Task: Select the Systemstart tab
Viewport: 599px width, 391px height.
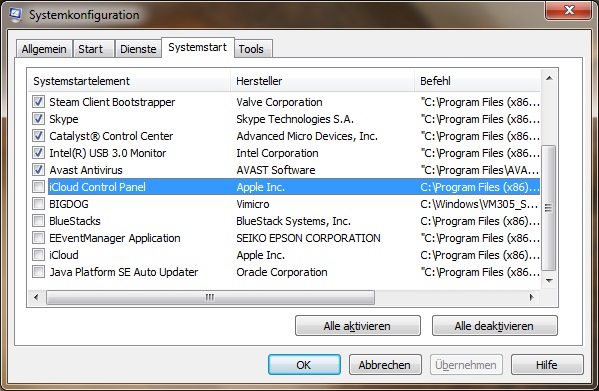Action: pyautogui.click(x=198, y=47)
